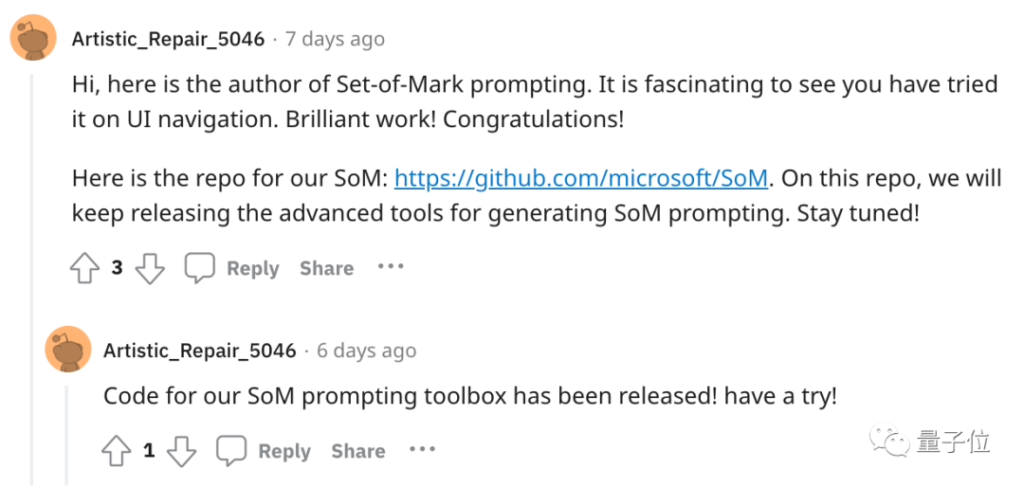Screen dimensions: 1024x487
Task: Reply to the top-level comment
Action: coord(252,268)
